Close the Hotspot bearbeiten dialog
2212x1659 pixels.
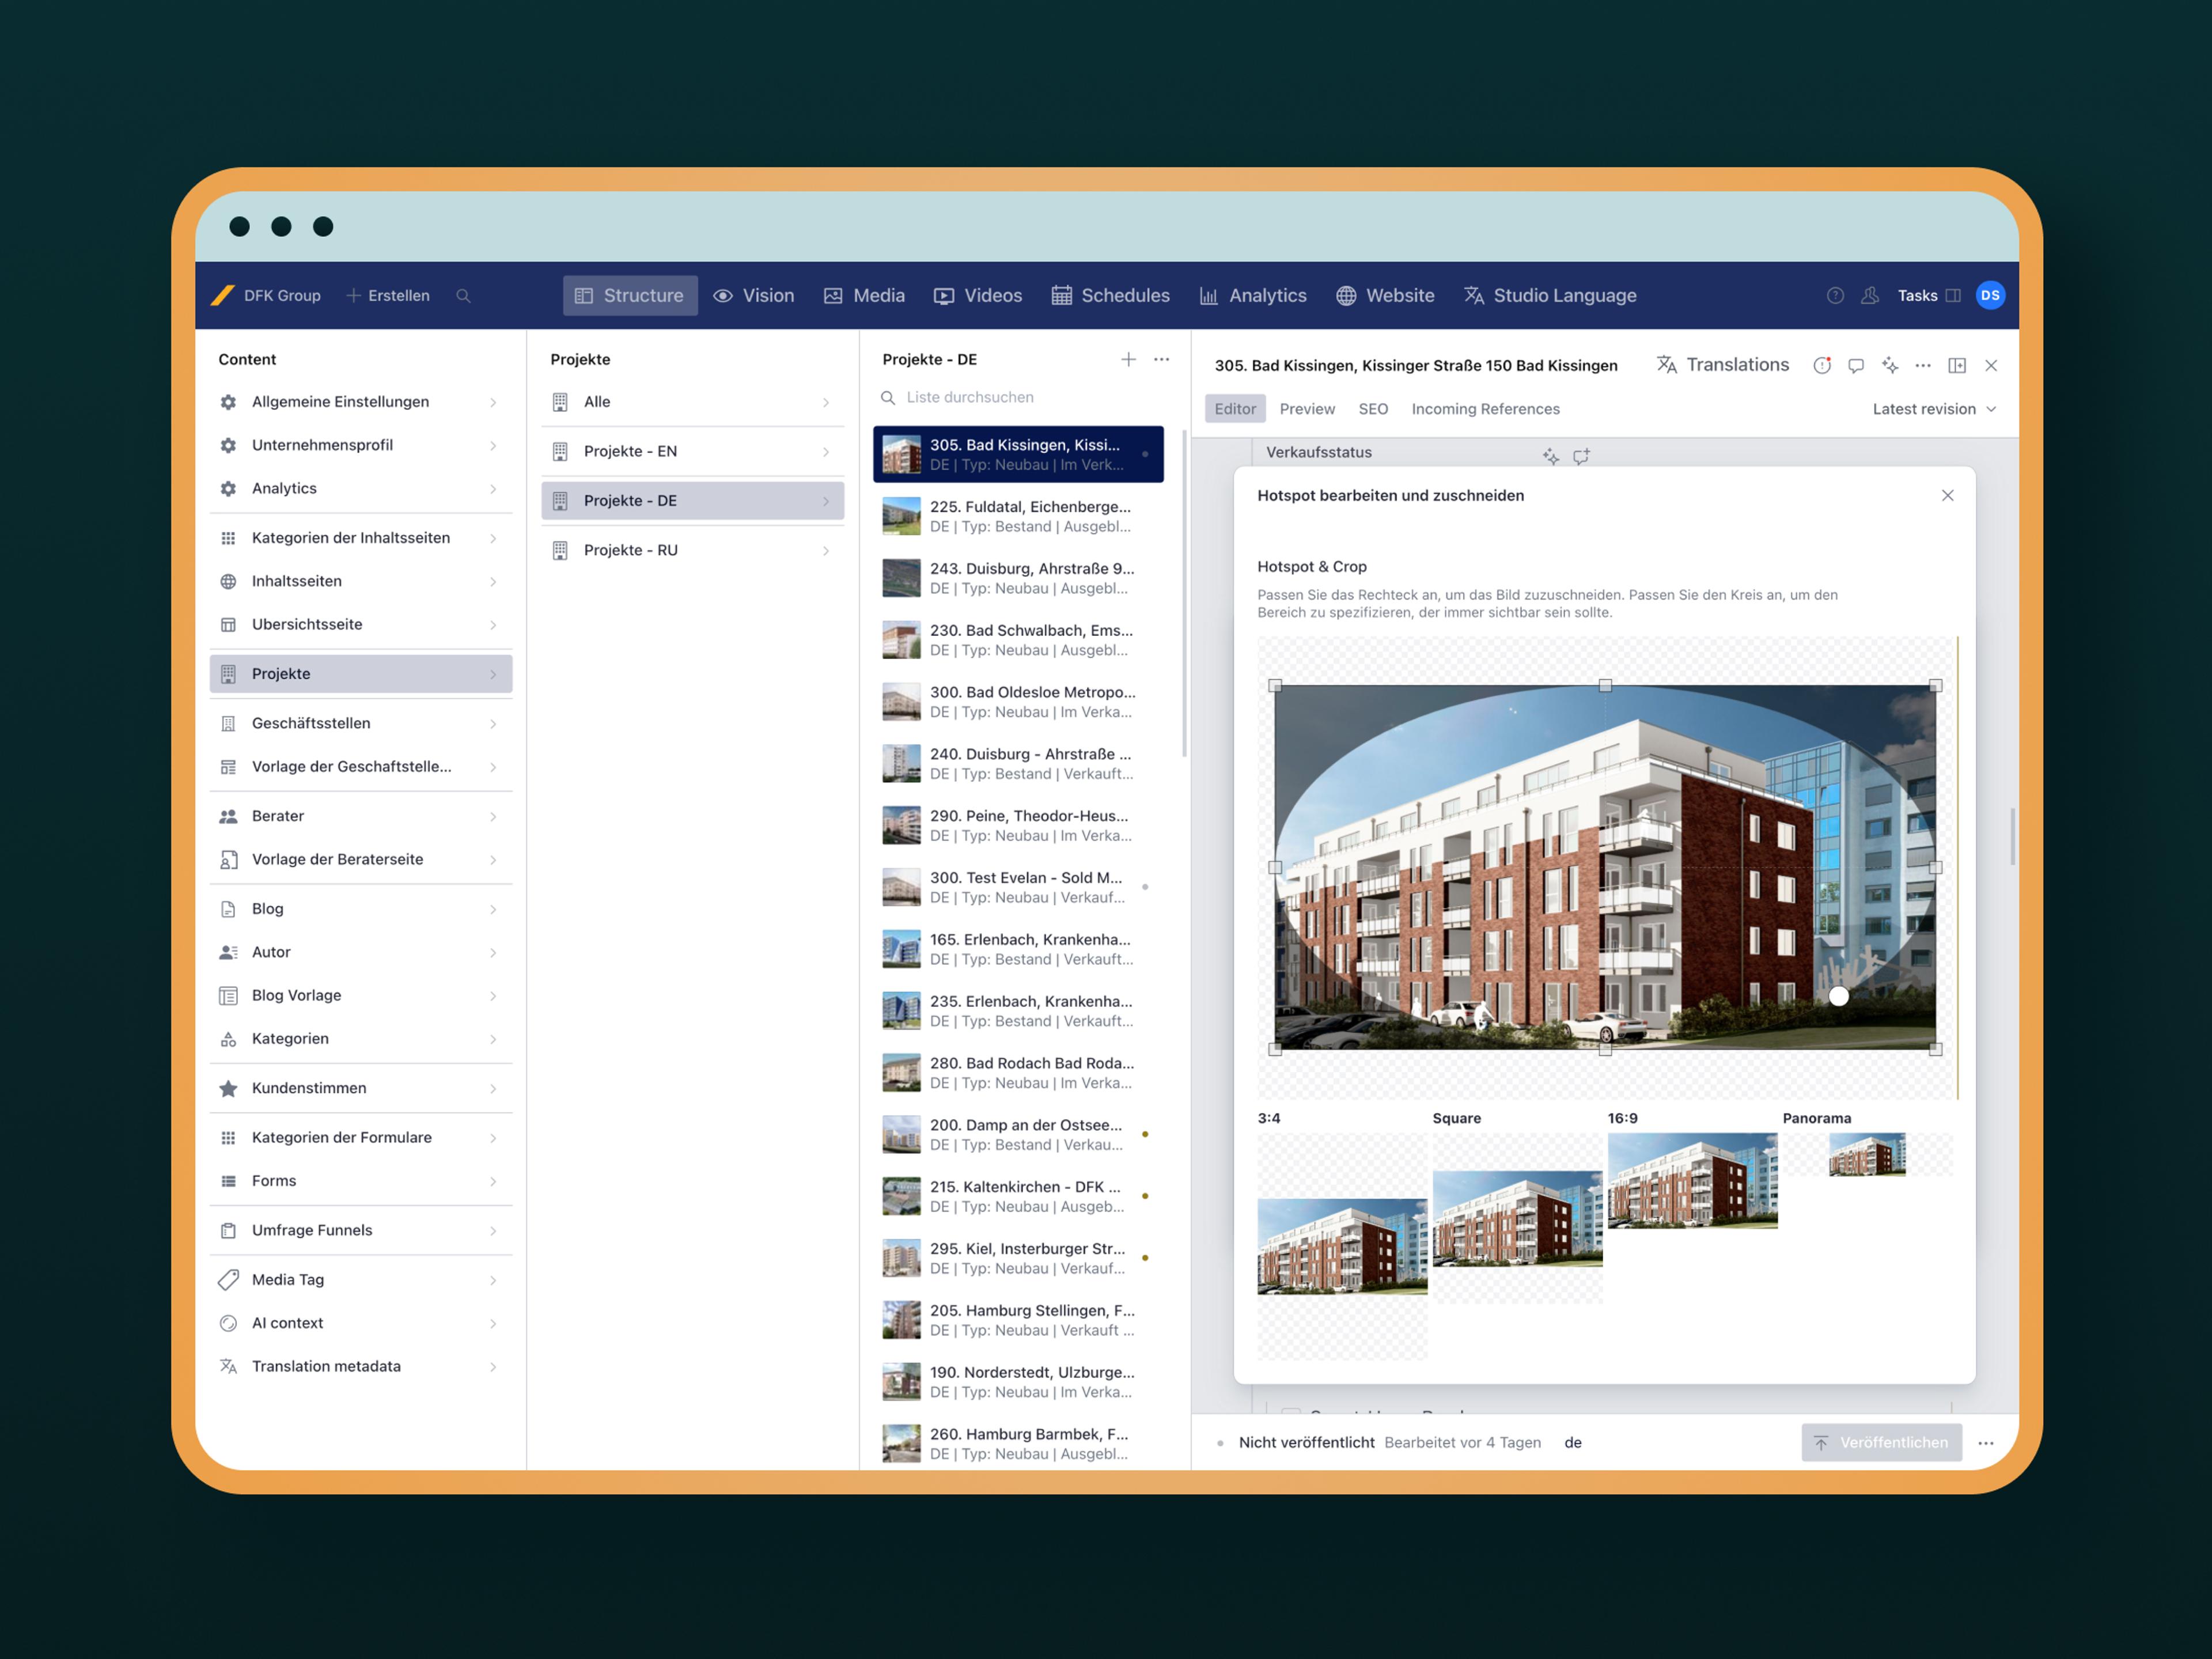tap(1947, 496)
